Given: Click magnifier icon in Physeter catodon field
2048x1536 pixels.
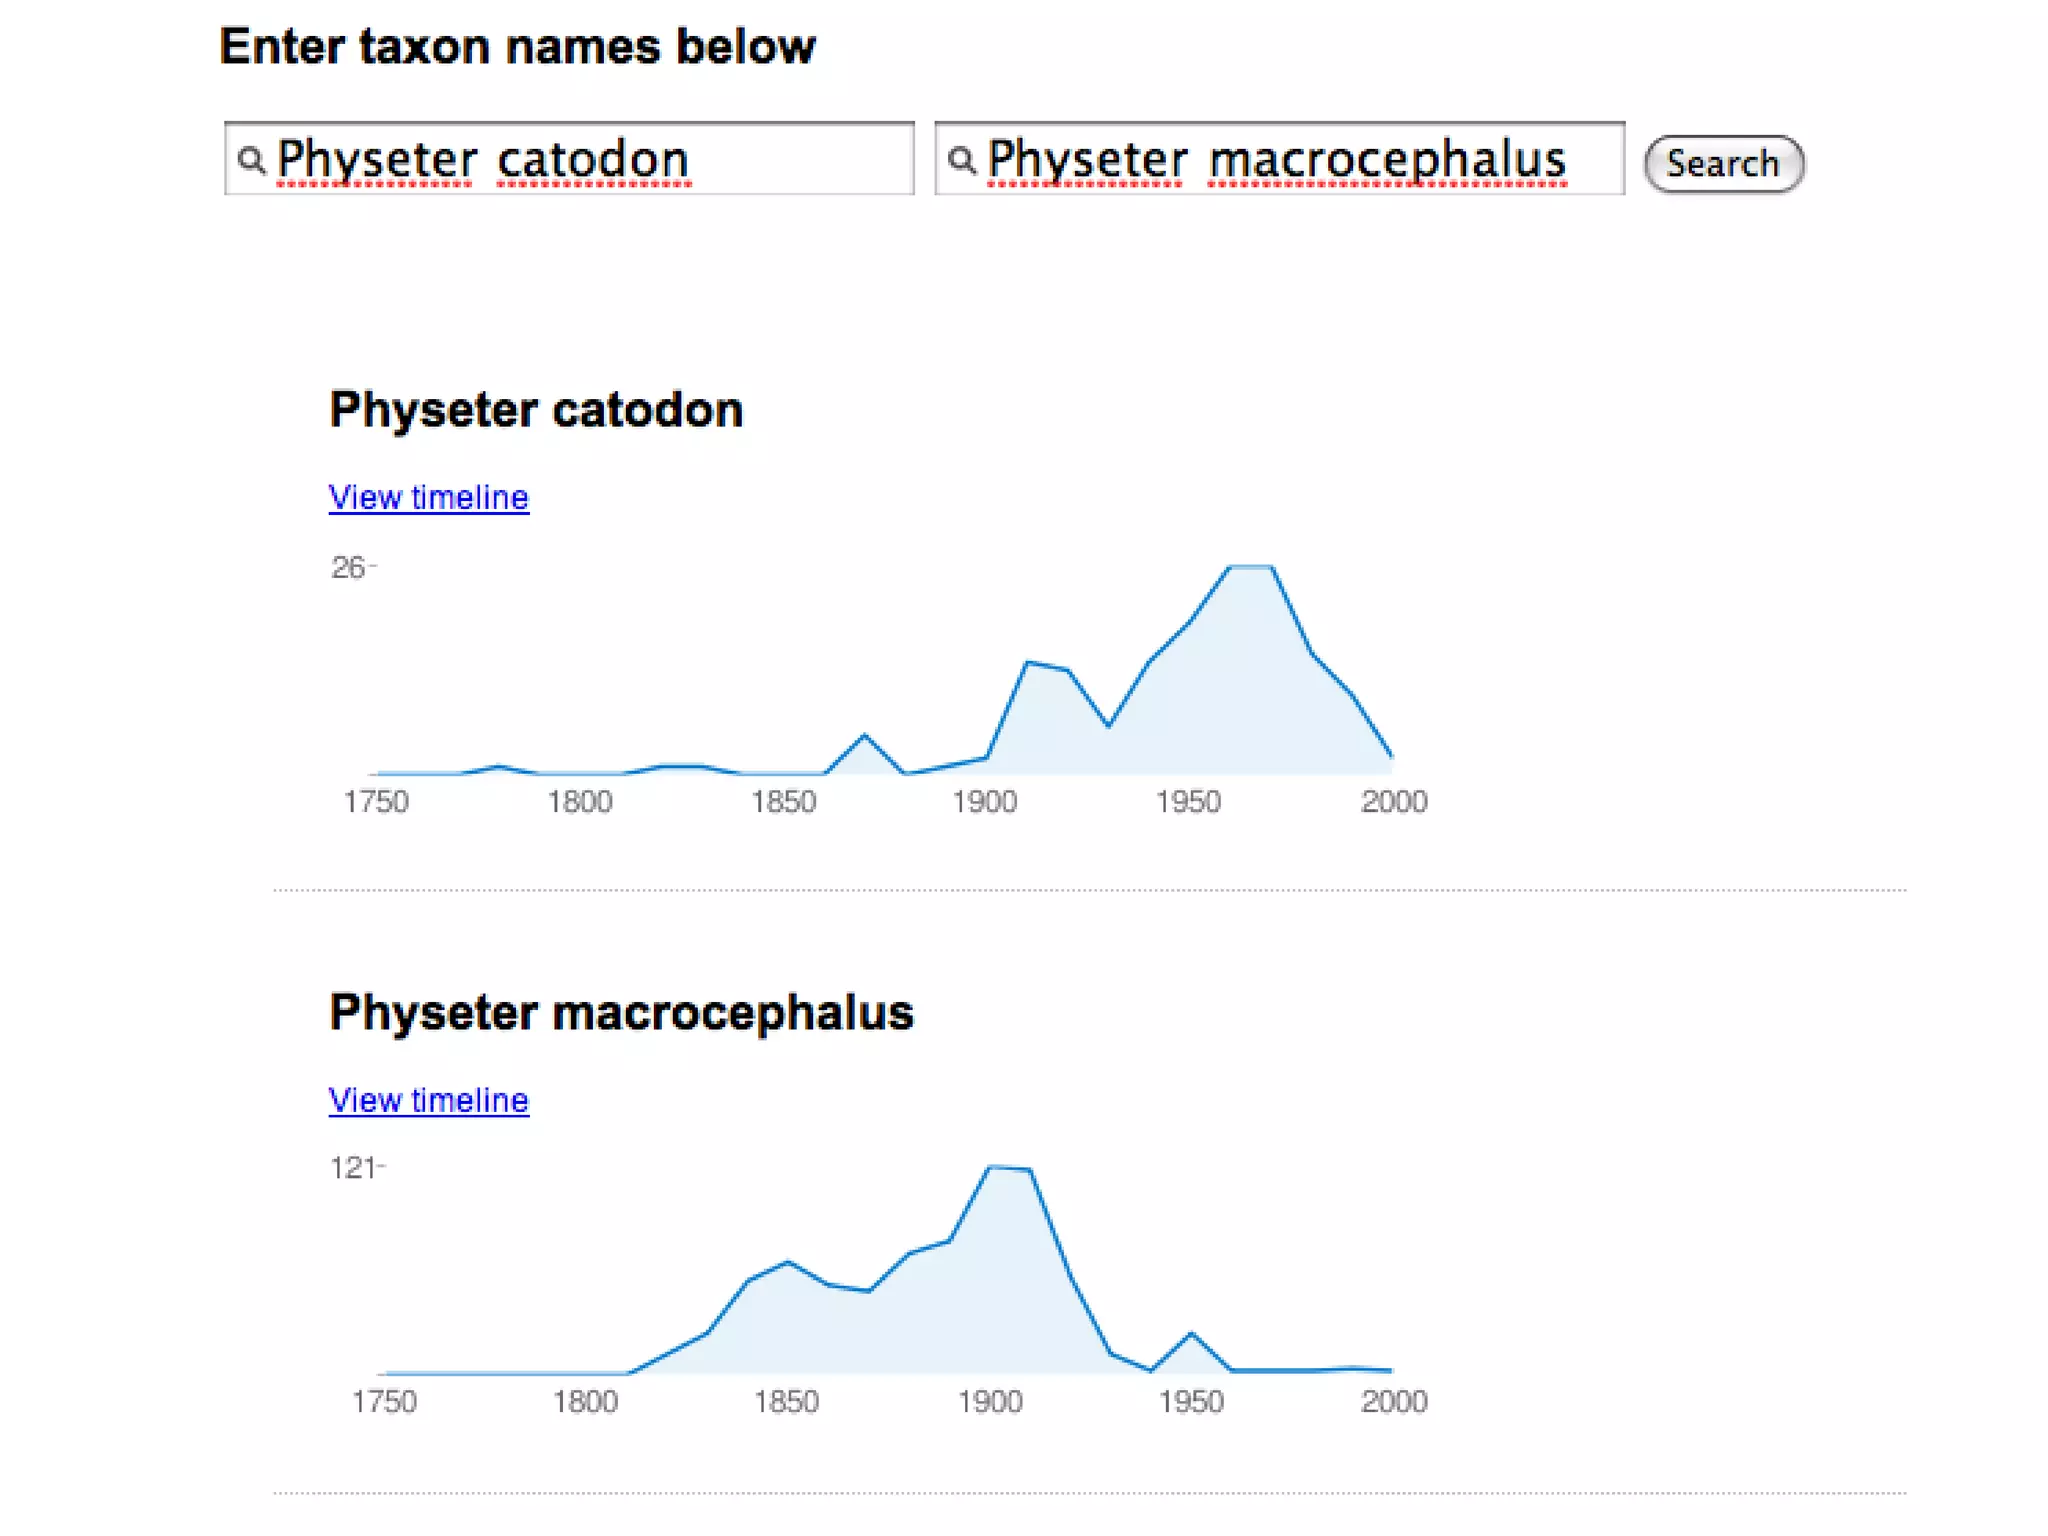Looking at the screenshot, I should coord(252,160).
